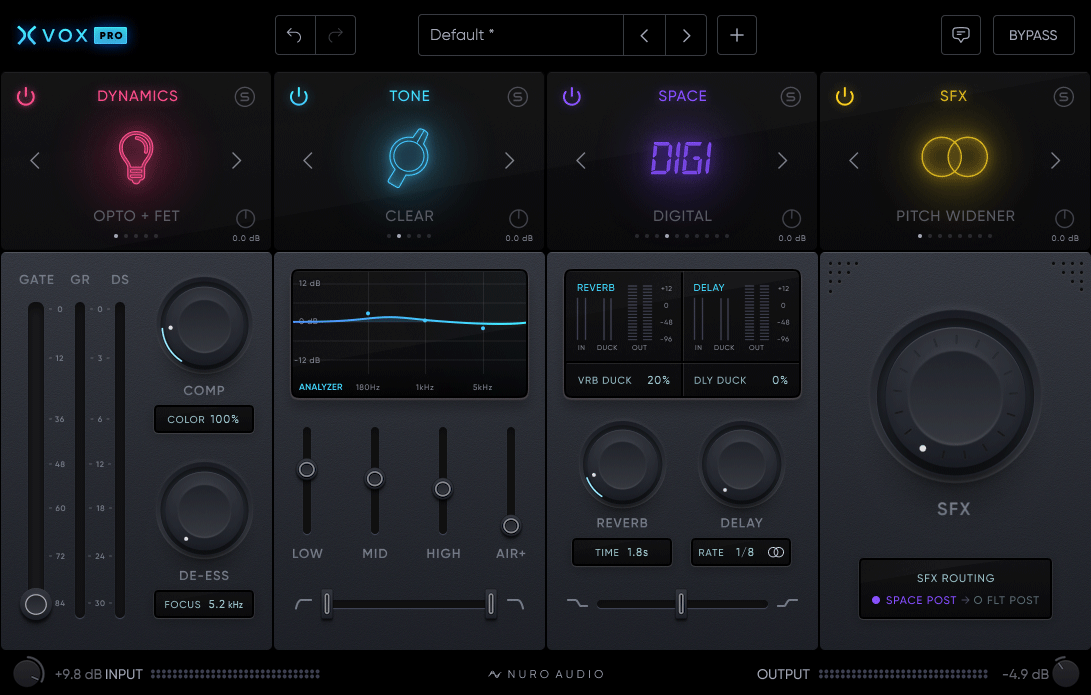Click the COLOR 100% value box
The height and width of the screenshot is (695, 1091).
point(203,420)
